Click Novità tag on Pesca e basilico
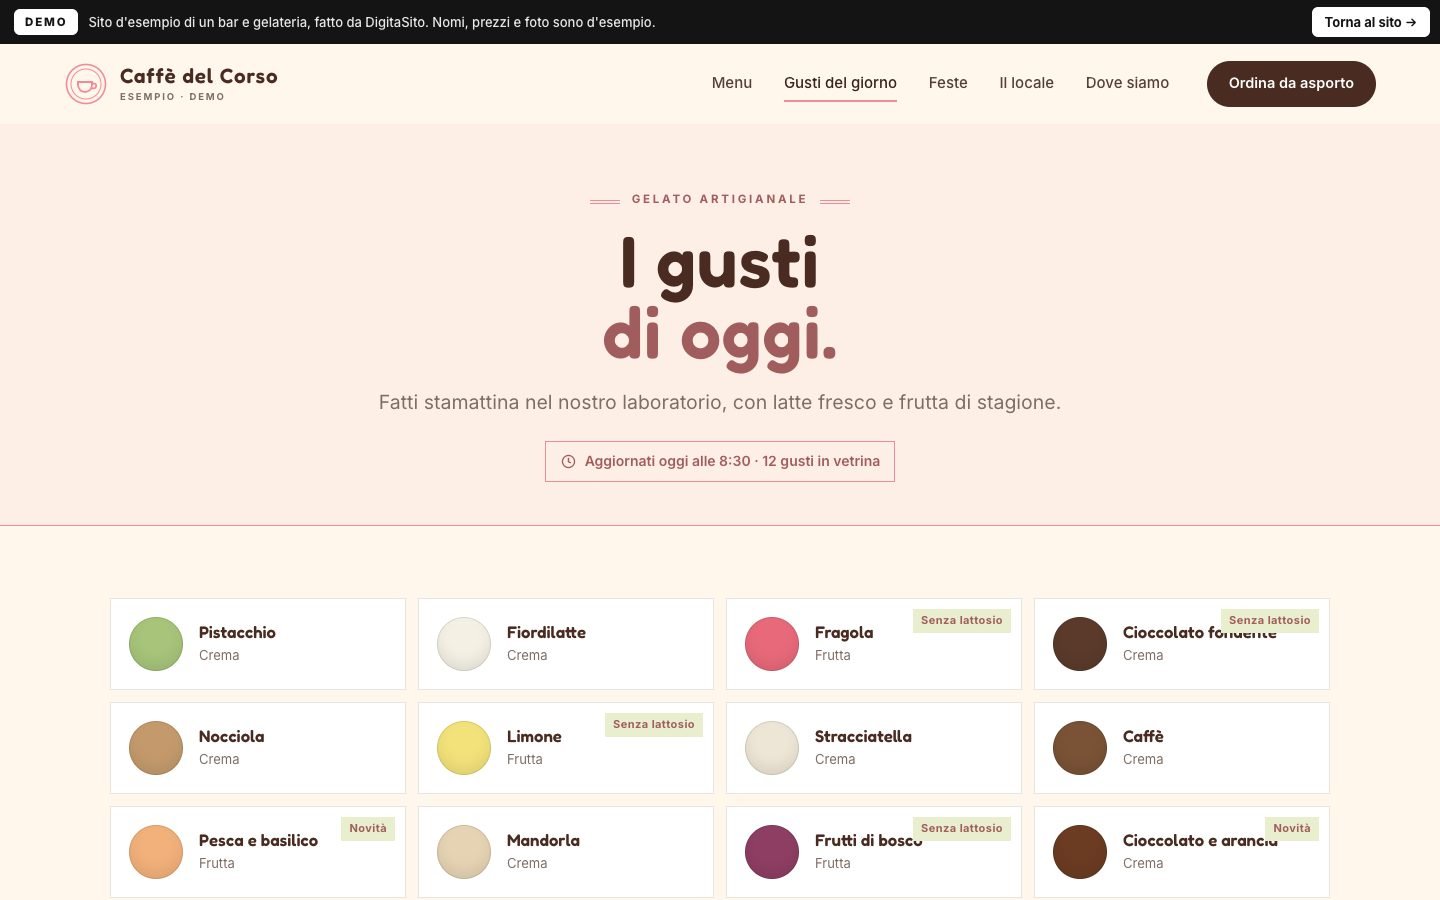Screen dimensions: 1440x900 point(368,829)
